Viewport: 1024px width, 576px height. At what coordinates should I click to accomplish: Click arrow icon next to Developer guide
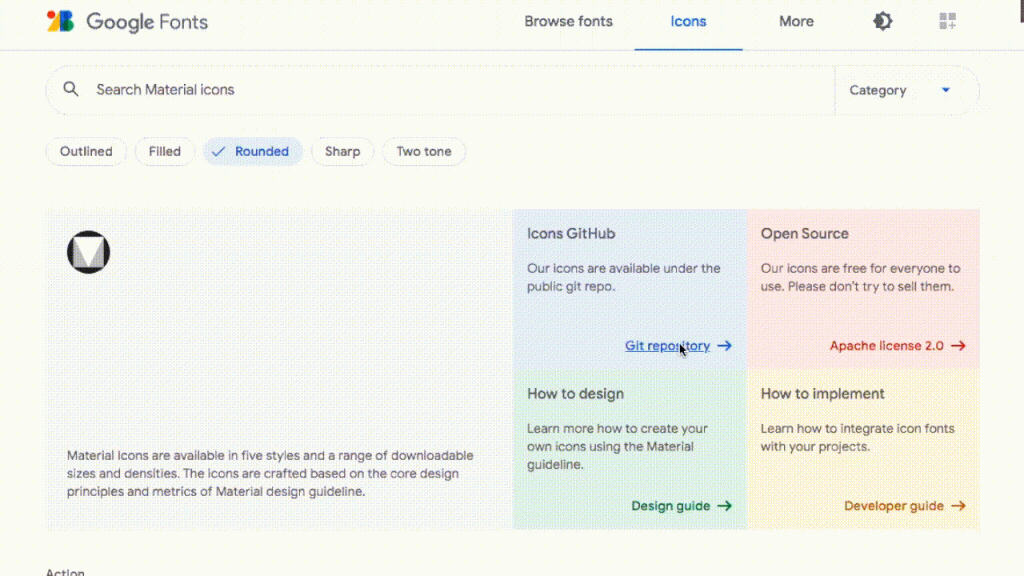tap(958, 506)
